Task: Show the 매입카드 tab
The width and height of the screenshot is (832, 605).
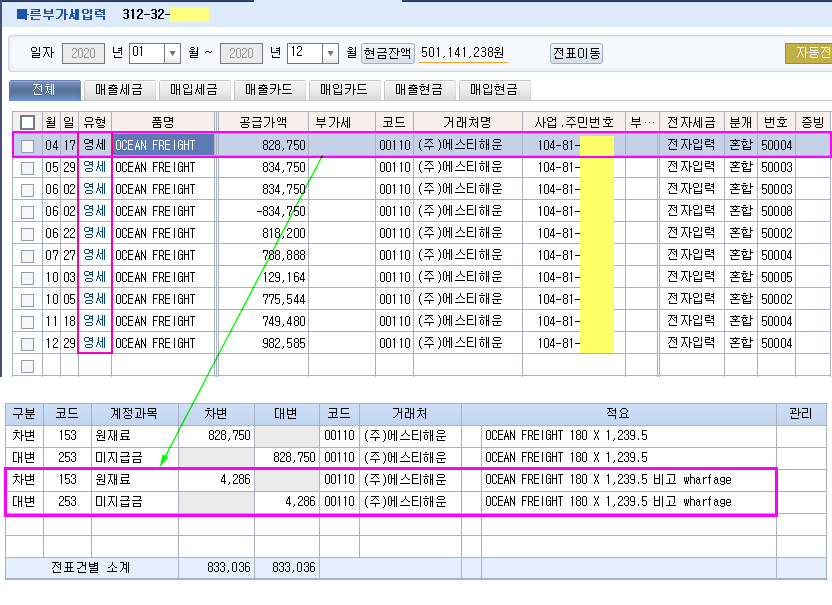Action: coord(344,90)
